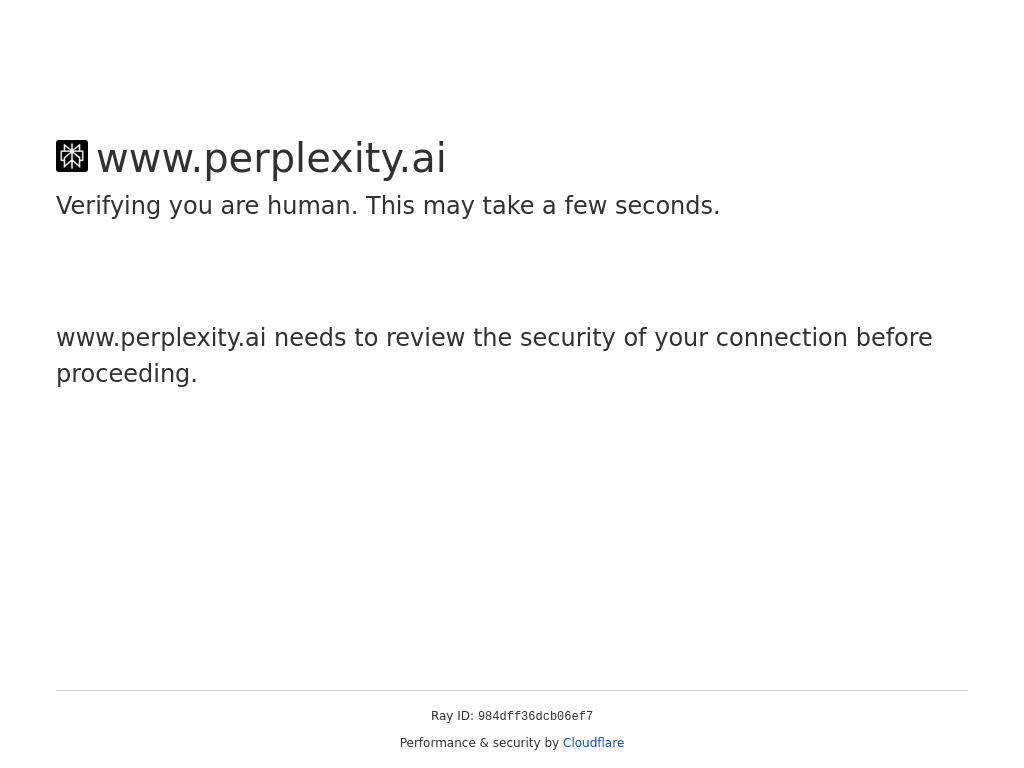Click "This may take a few seconds" text

pos(542,206)
